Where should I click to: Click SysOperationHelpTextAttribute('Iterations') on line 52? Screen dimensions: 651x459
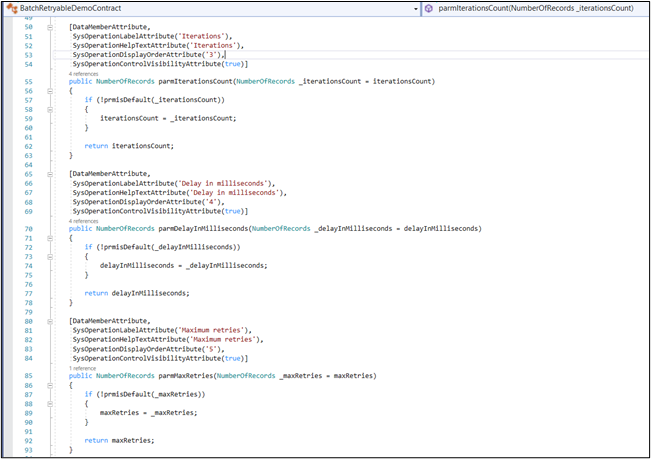tap(157, 45)
